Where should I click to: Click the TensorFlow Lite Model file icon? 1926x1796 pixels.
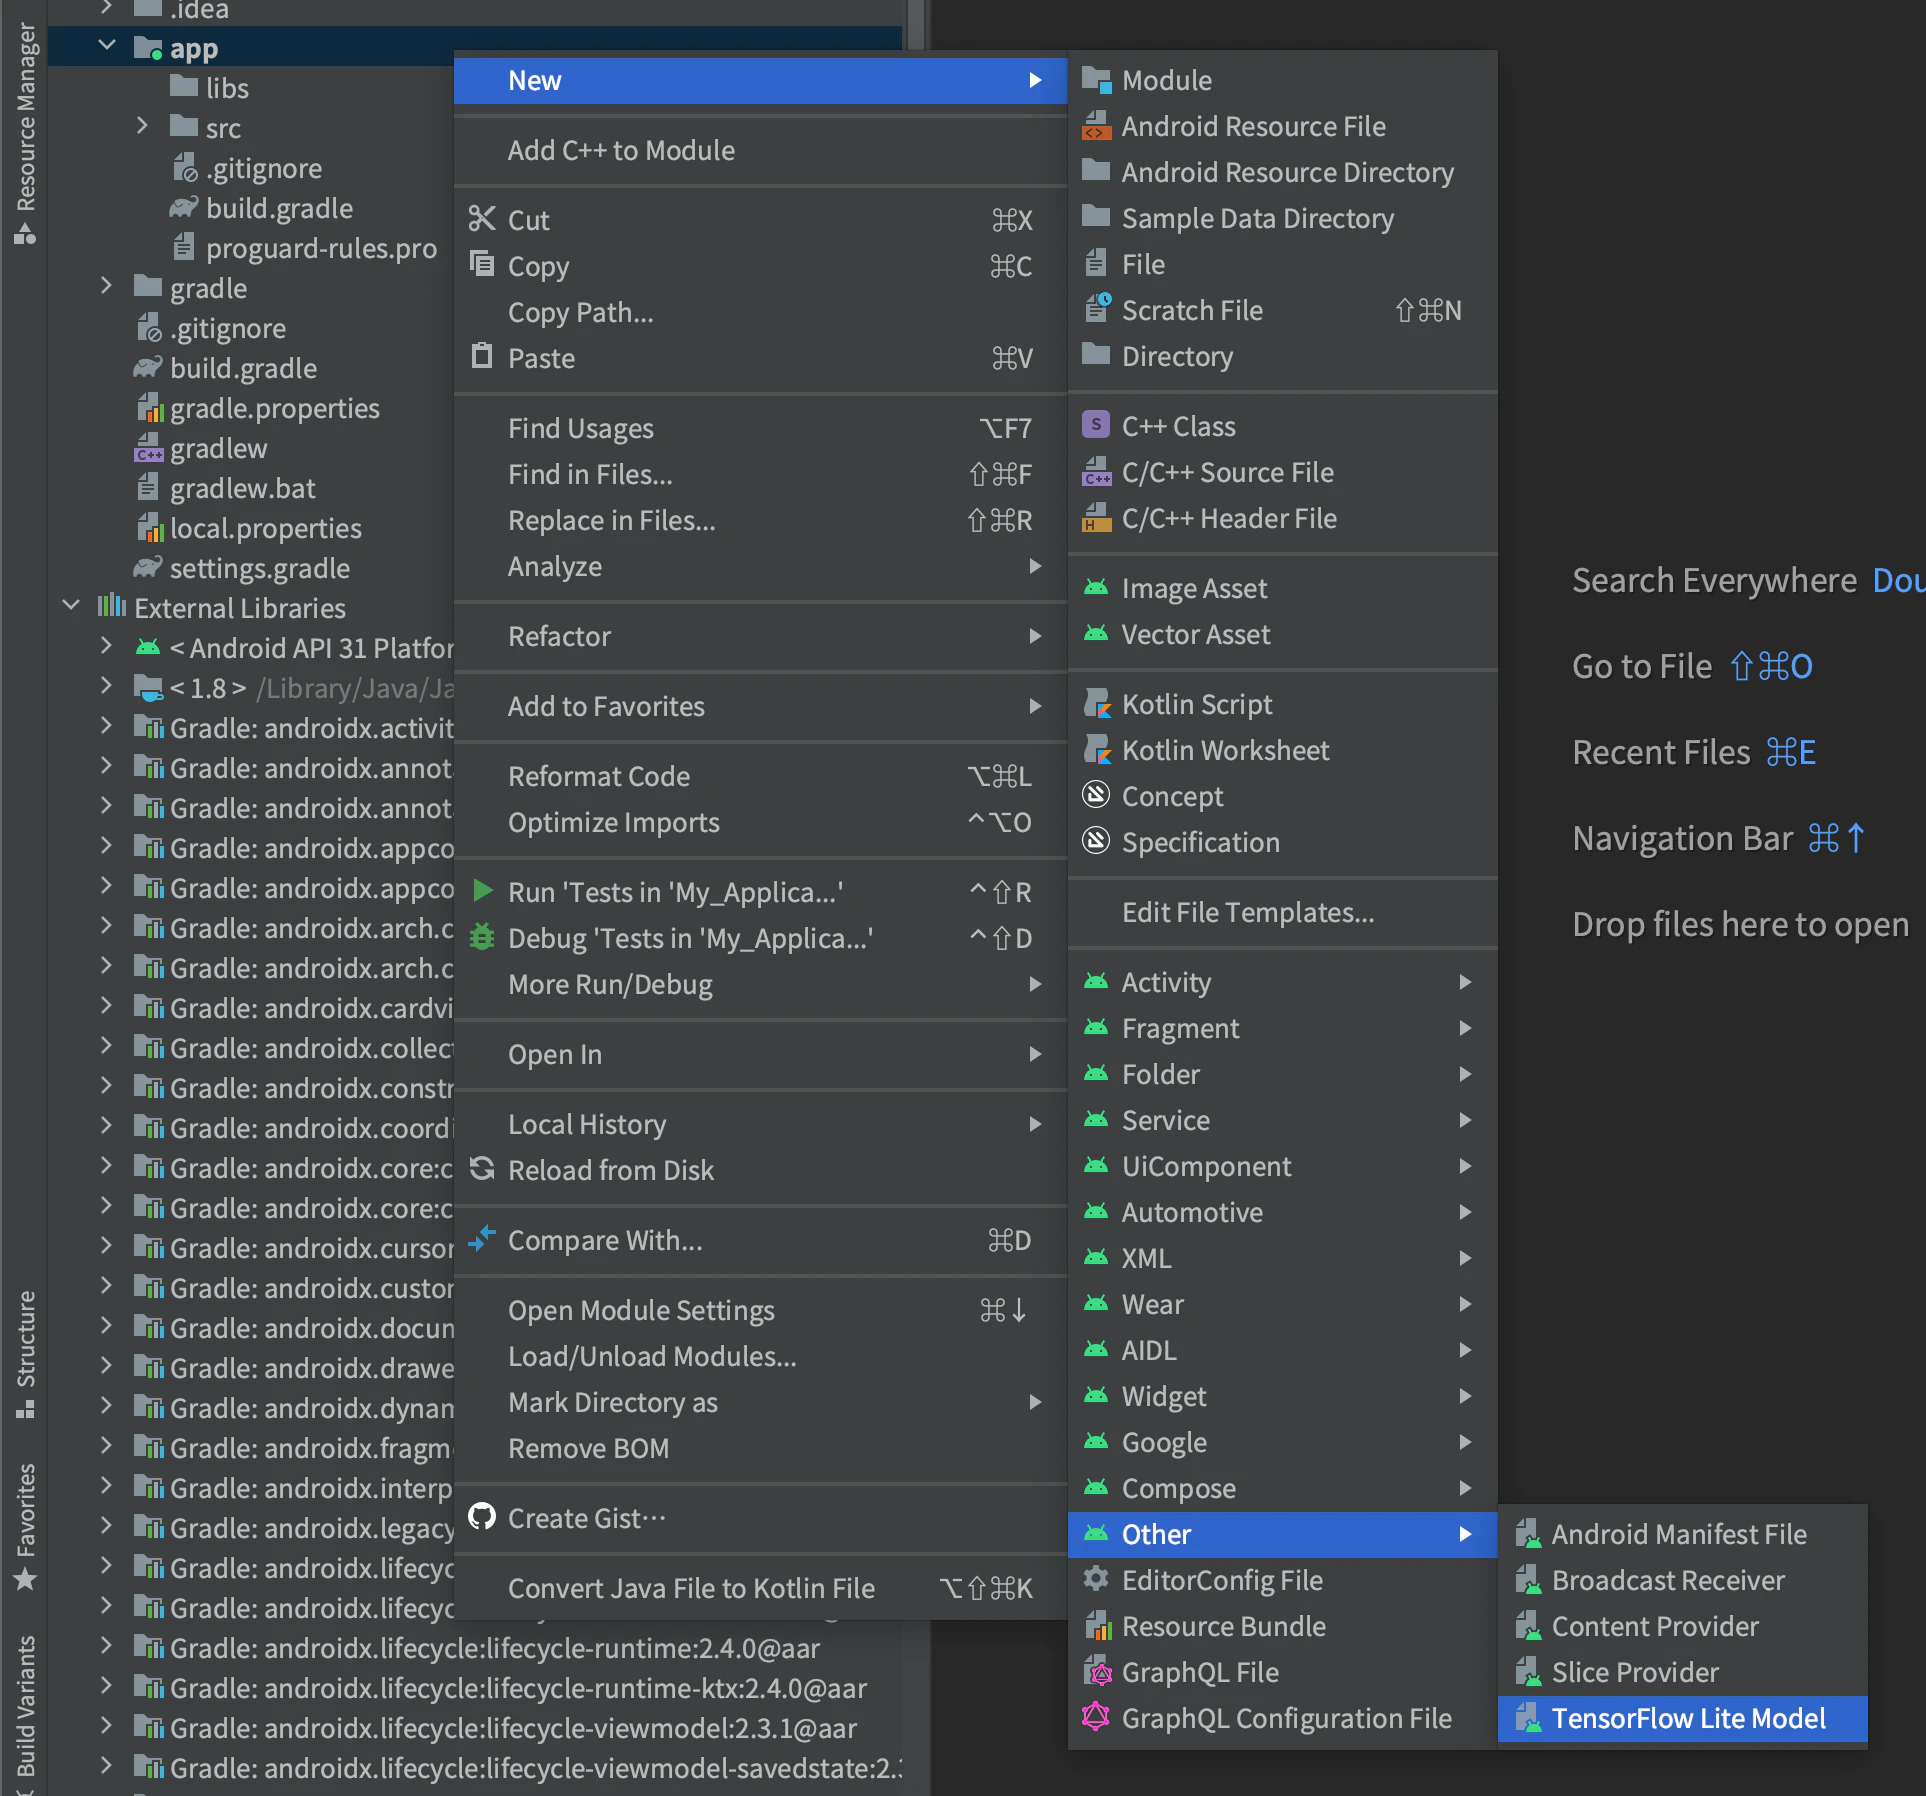[x=1527, y=1718]
